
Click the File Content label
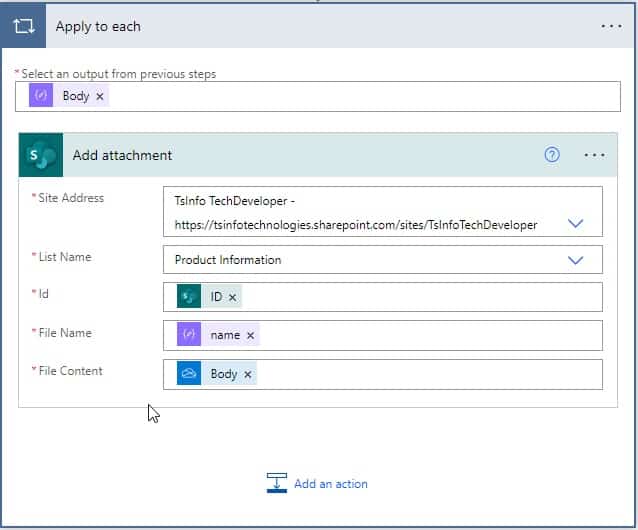70,371
